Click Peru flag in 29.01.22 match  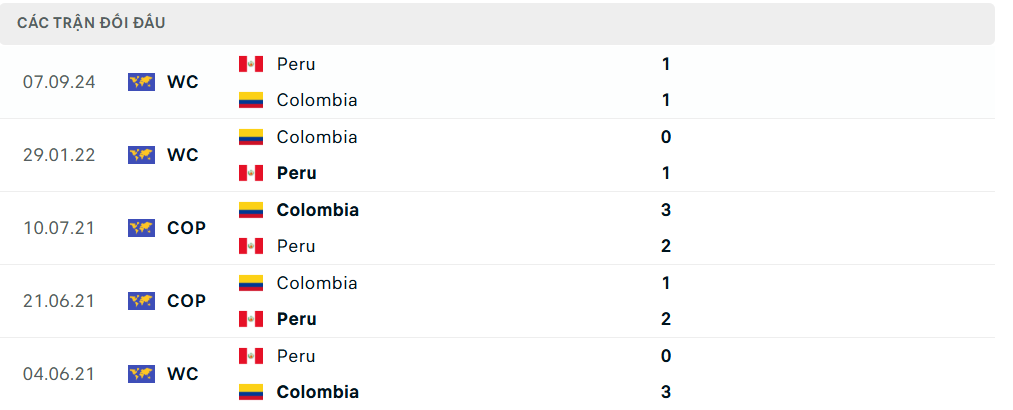[x=251, y=173]
